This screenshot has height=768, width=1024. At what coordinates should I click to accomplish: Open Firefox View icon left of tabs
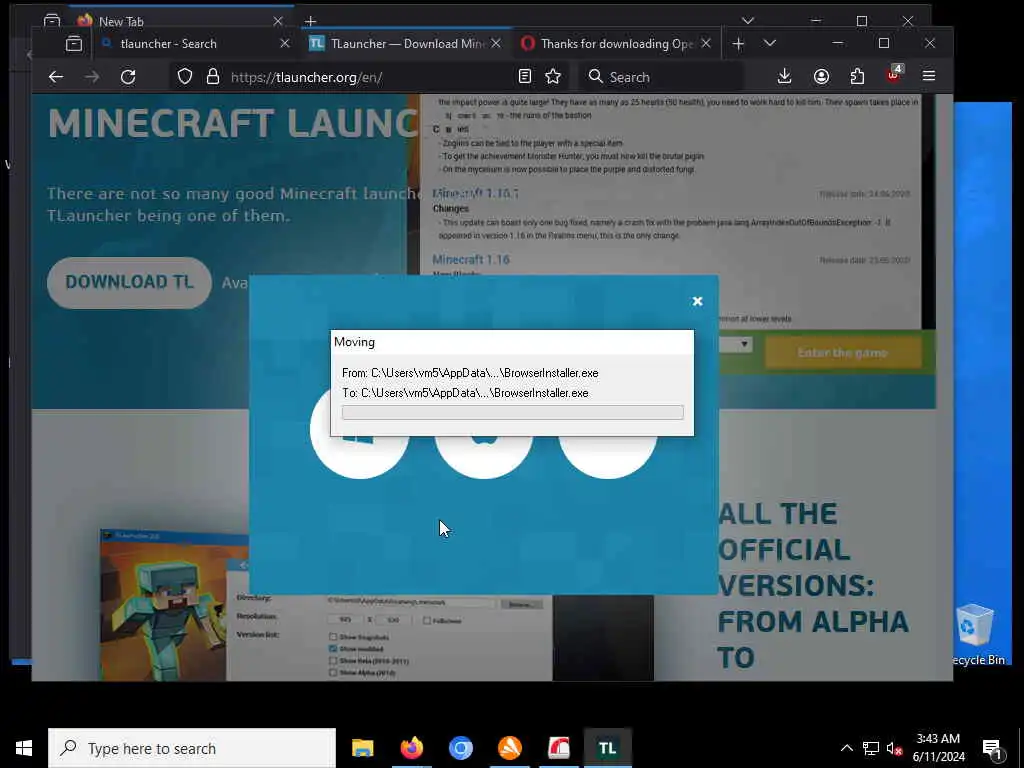click(x=74, y=44)
